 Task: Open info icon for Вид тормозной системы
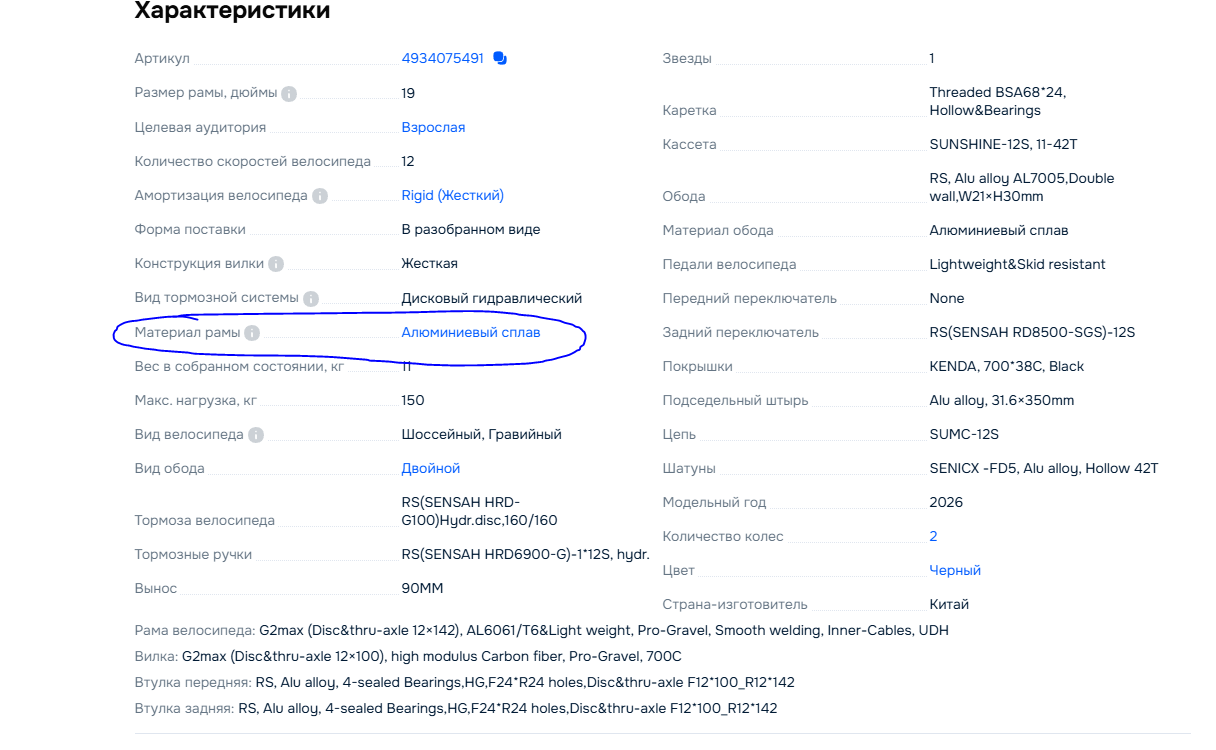[x=311, y=298]
